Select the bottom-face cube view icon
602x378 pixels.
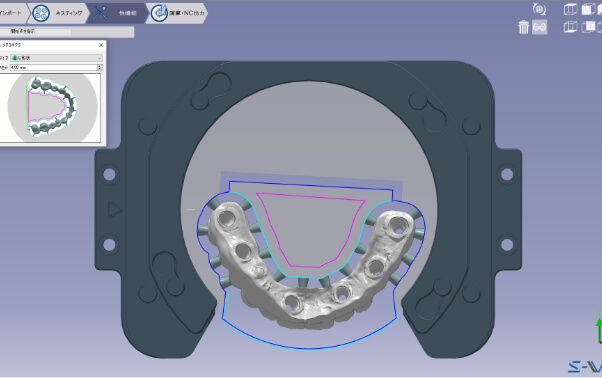coord(571,27)
